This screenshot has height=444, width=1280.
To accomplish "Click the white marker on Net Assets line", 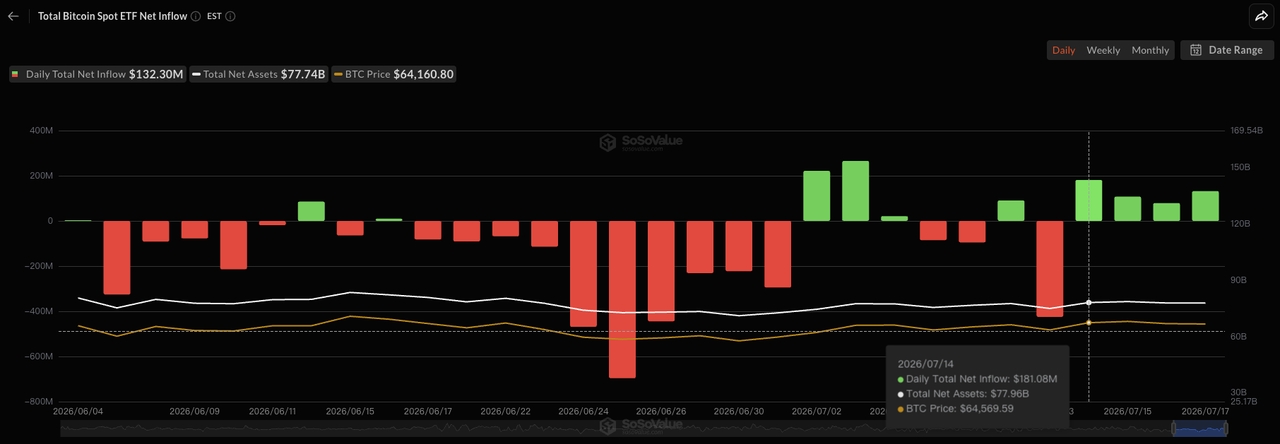I will (1089, 302).
